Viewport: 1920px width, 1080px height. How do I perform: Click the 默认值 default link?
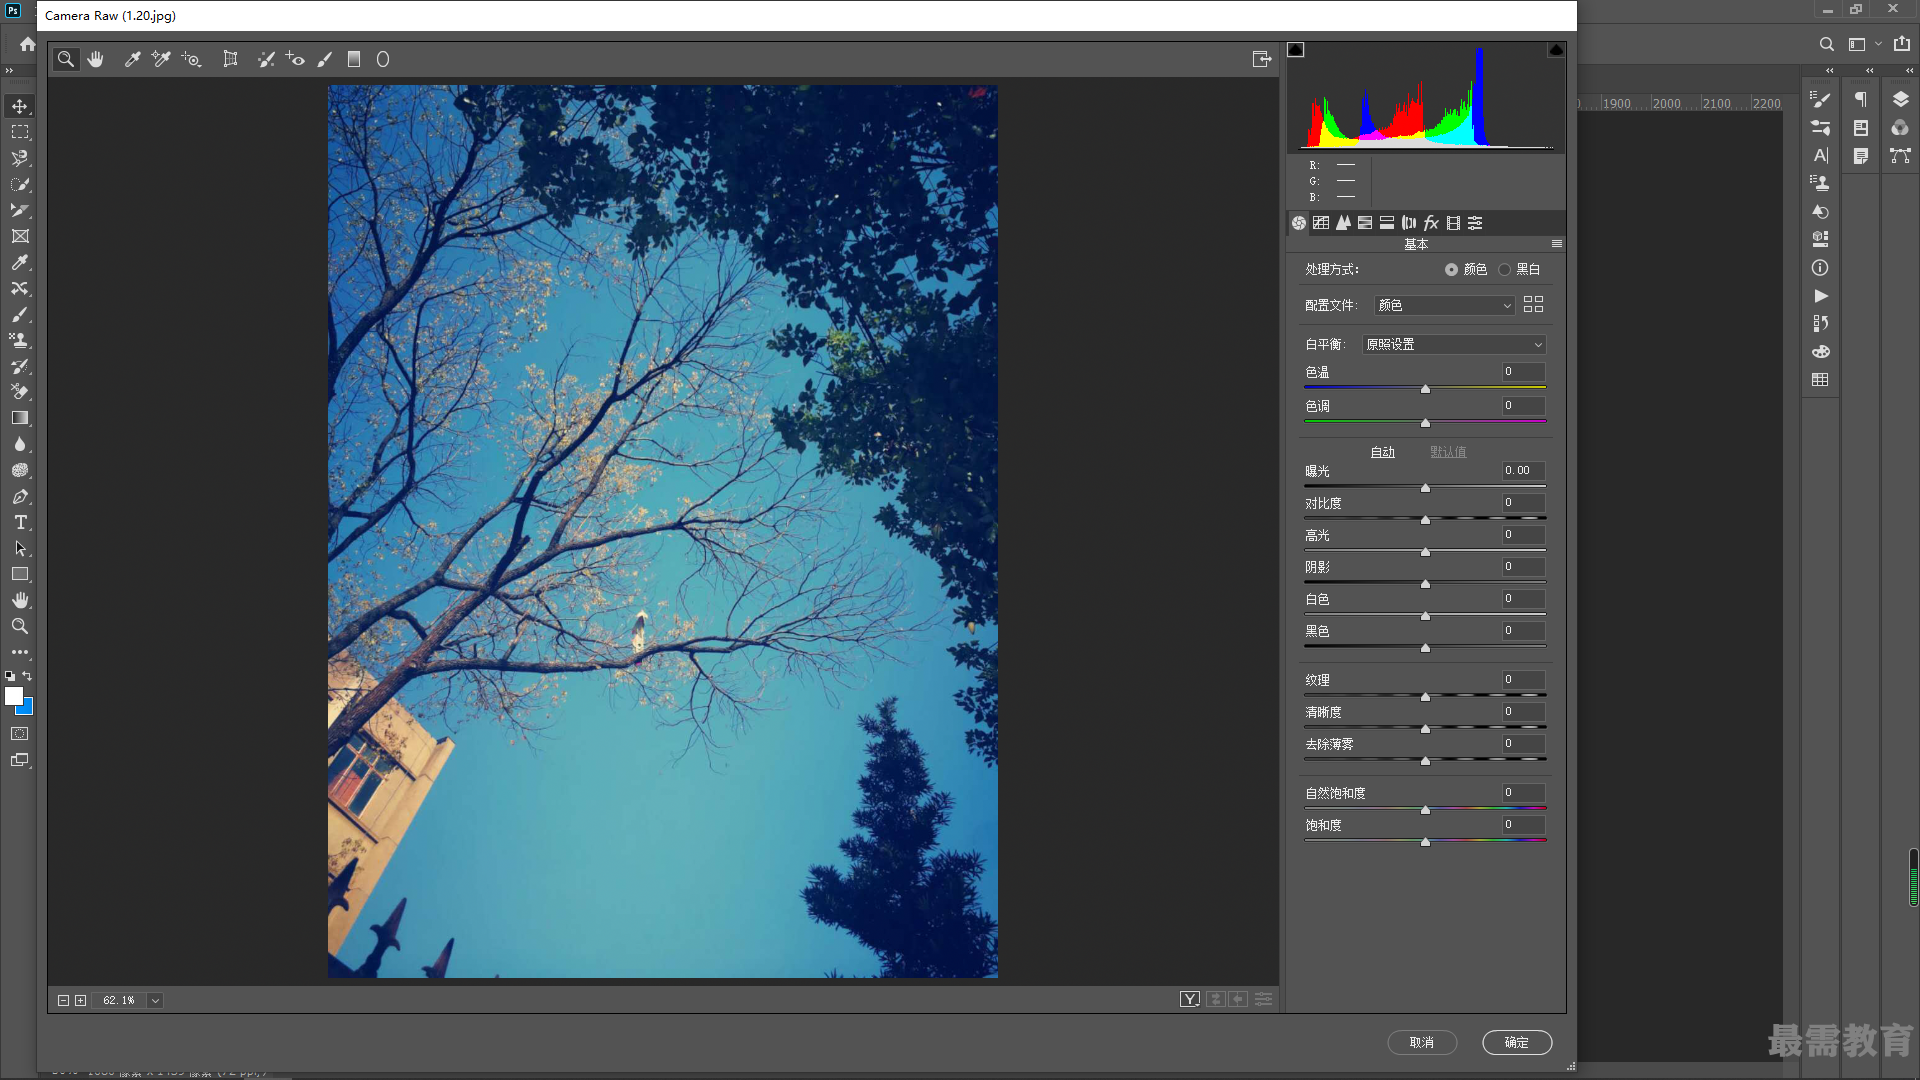1447,452
